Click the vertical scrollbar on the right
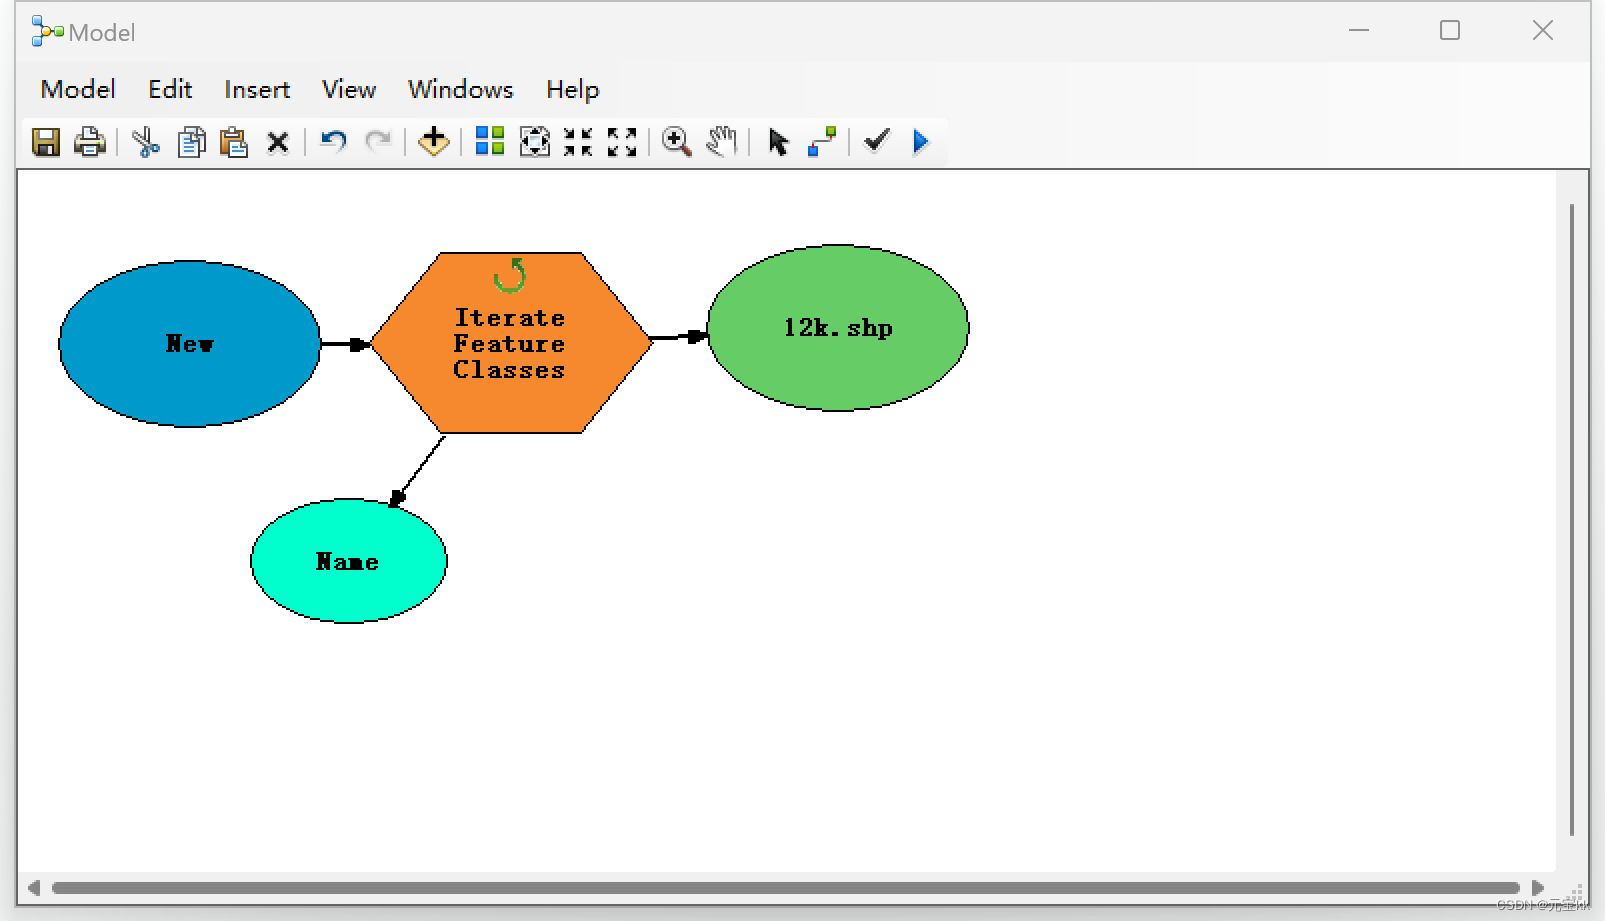Screen dimensions: 1605x921 click(1572, 520)
